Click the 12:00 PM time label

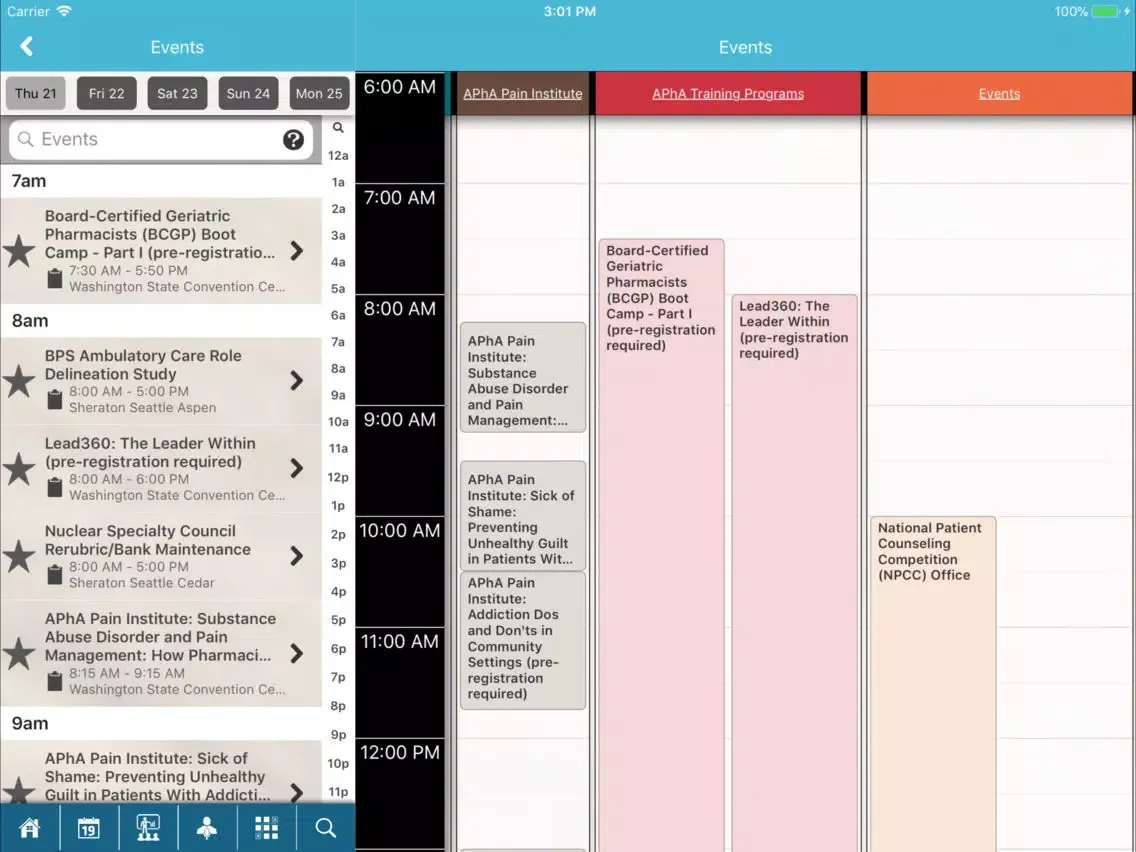point(400,752)
